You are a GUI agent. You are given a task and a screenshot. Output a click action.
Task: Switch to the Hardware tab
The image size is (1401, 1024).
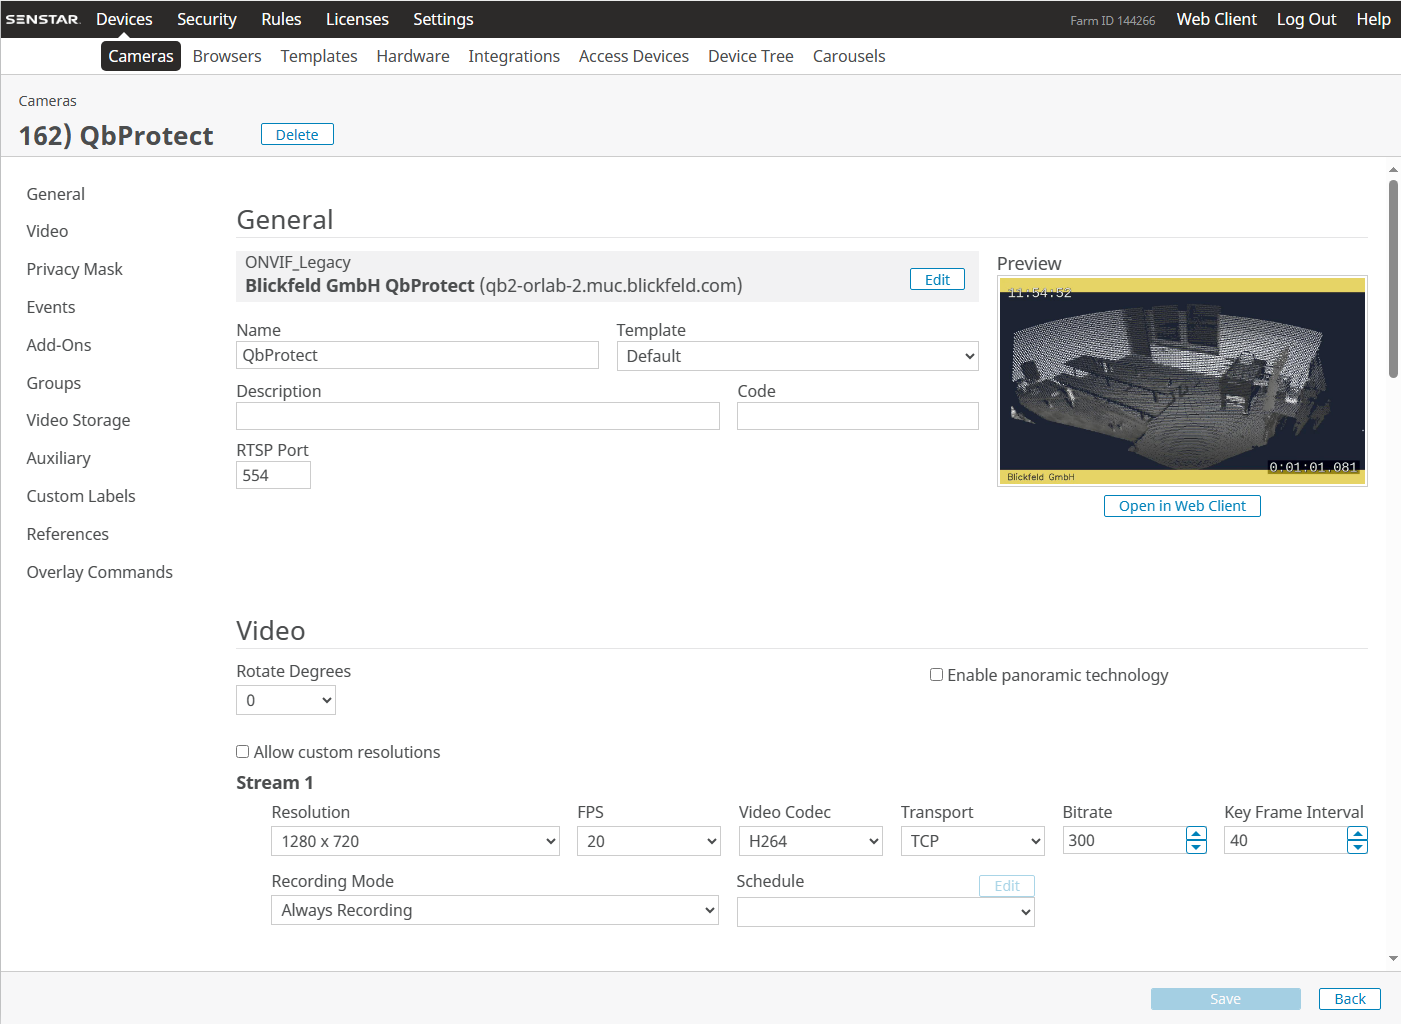coord(412,56)
